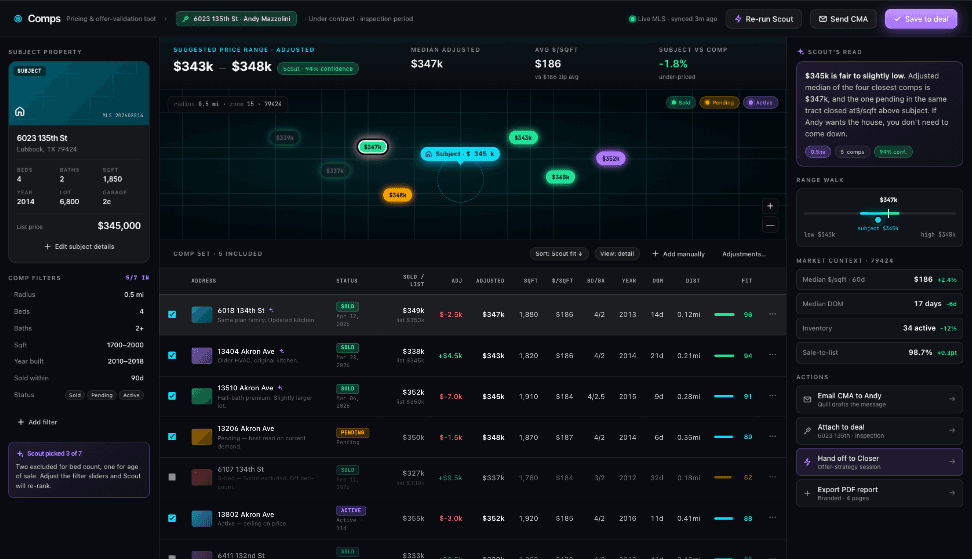
Task: Change the Sqft filter range 1700–2000
Action: click(x=125, y=345)
